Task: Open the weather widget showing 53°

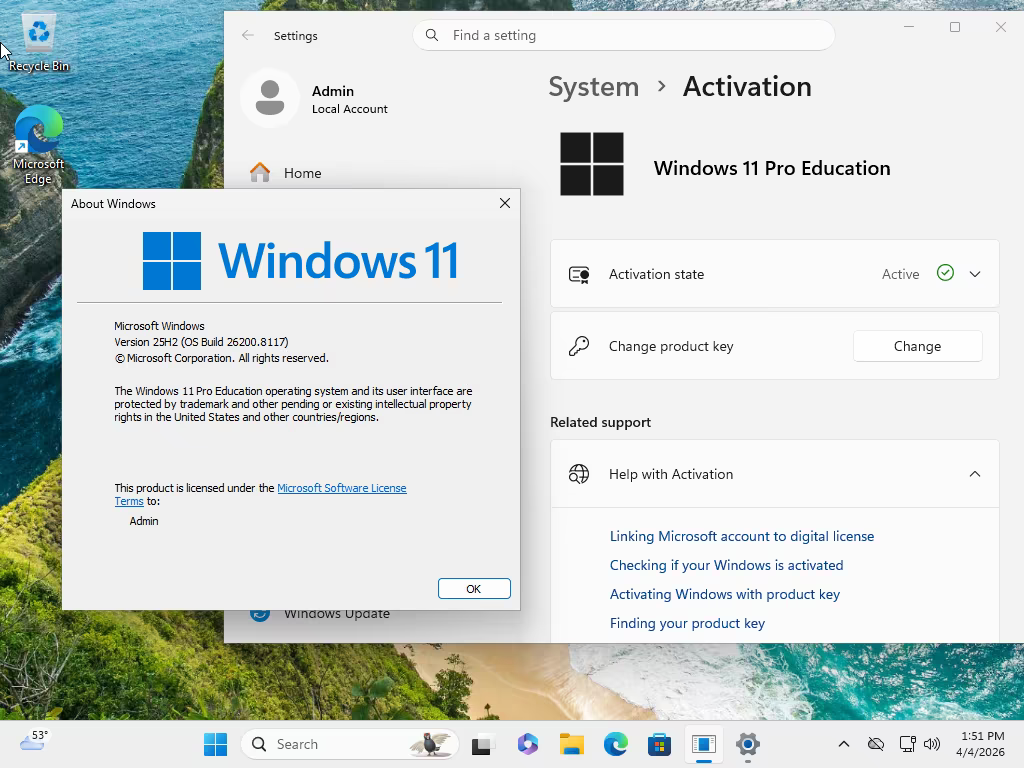Action: tap(34, 742)
